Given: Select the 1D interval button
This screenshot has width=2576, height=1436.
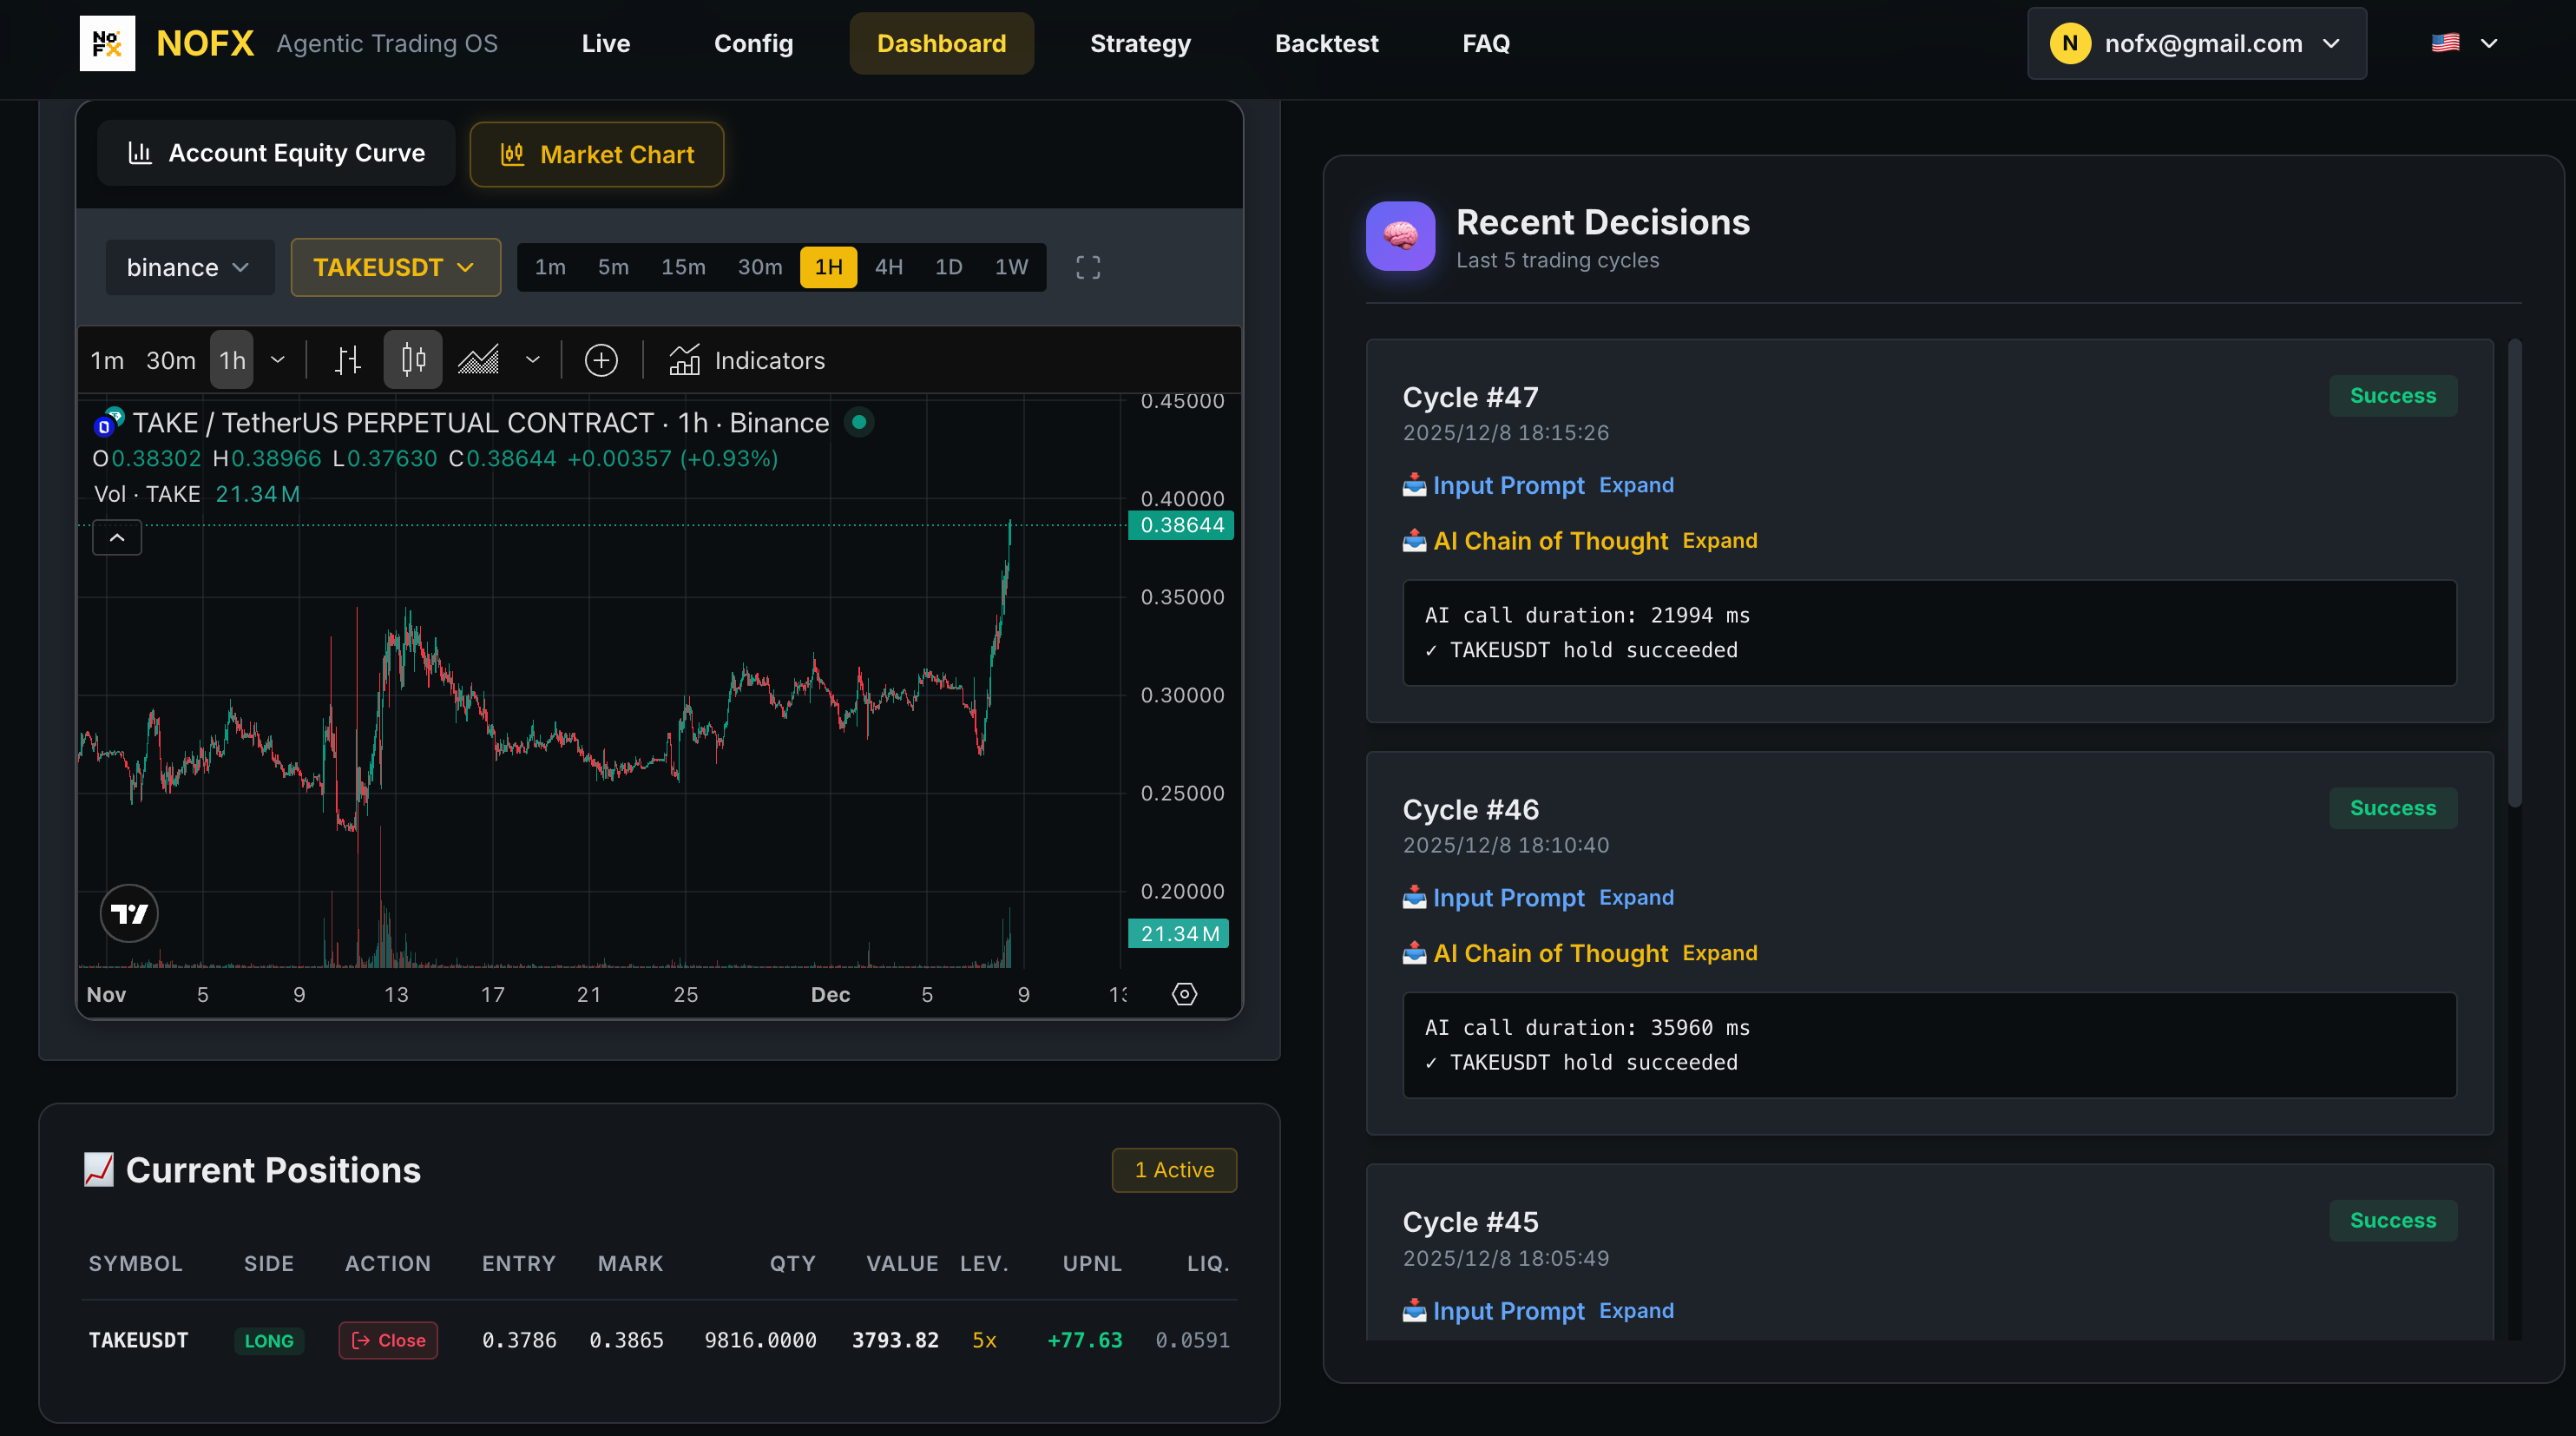Looking at the screenshot, I should 948,267.
